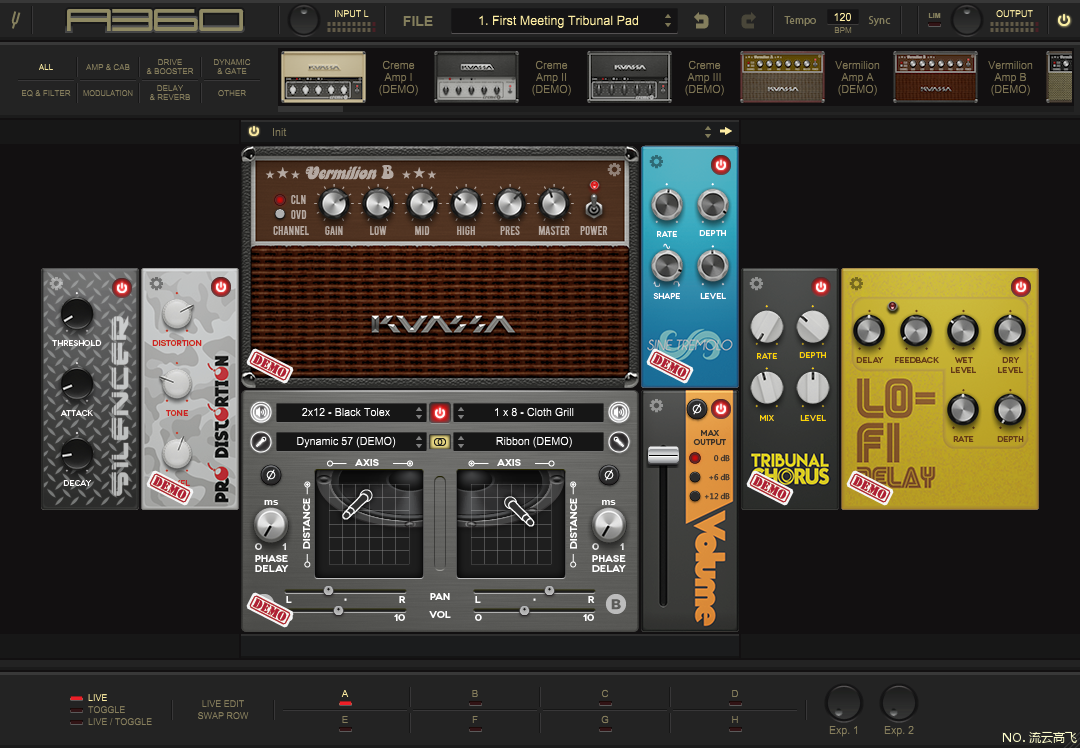Select the CLN channel LED
The image size is (1080, 748).
click(280, 200)
